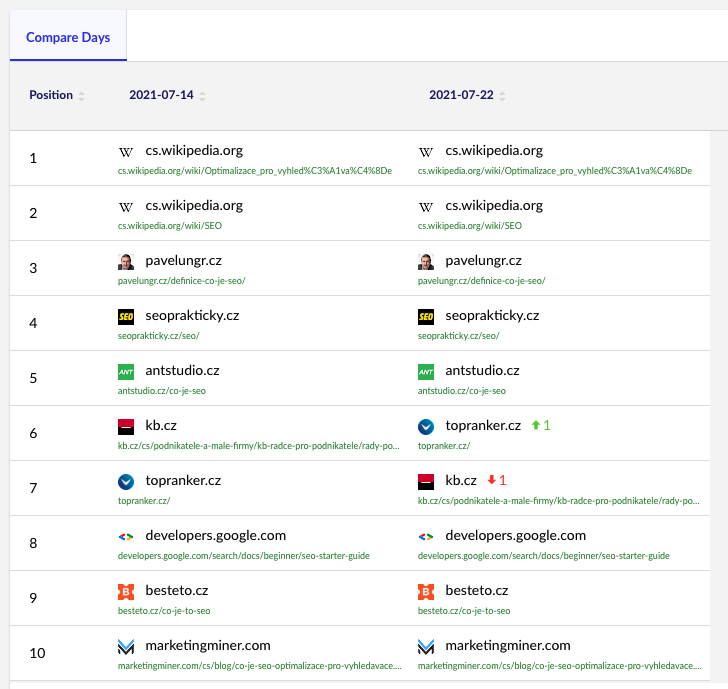
Task: Select topranker.cz domain name in position 6
Action: pos(483,426)
